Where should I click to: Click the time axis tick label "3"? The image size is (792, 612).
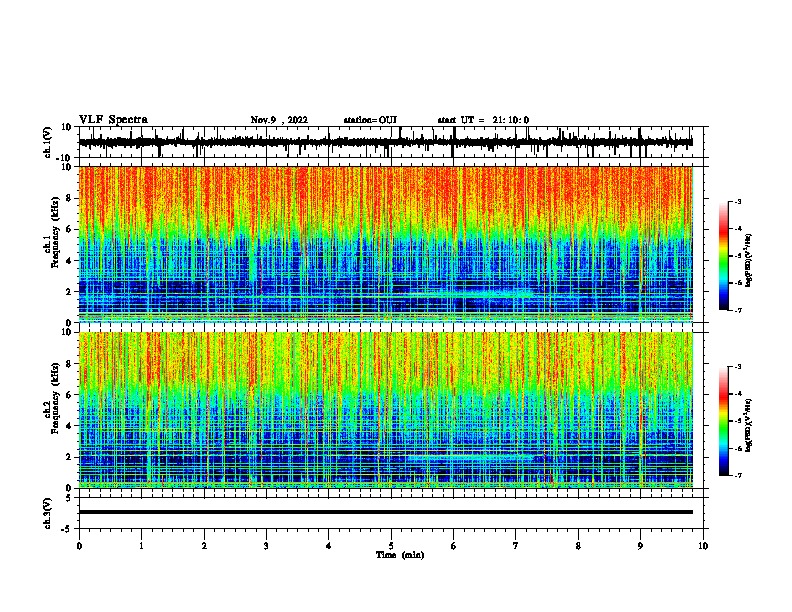pyautogui.click(x=266, y=546)
